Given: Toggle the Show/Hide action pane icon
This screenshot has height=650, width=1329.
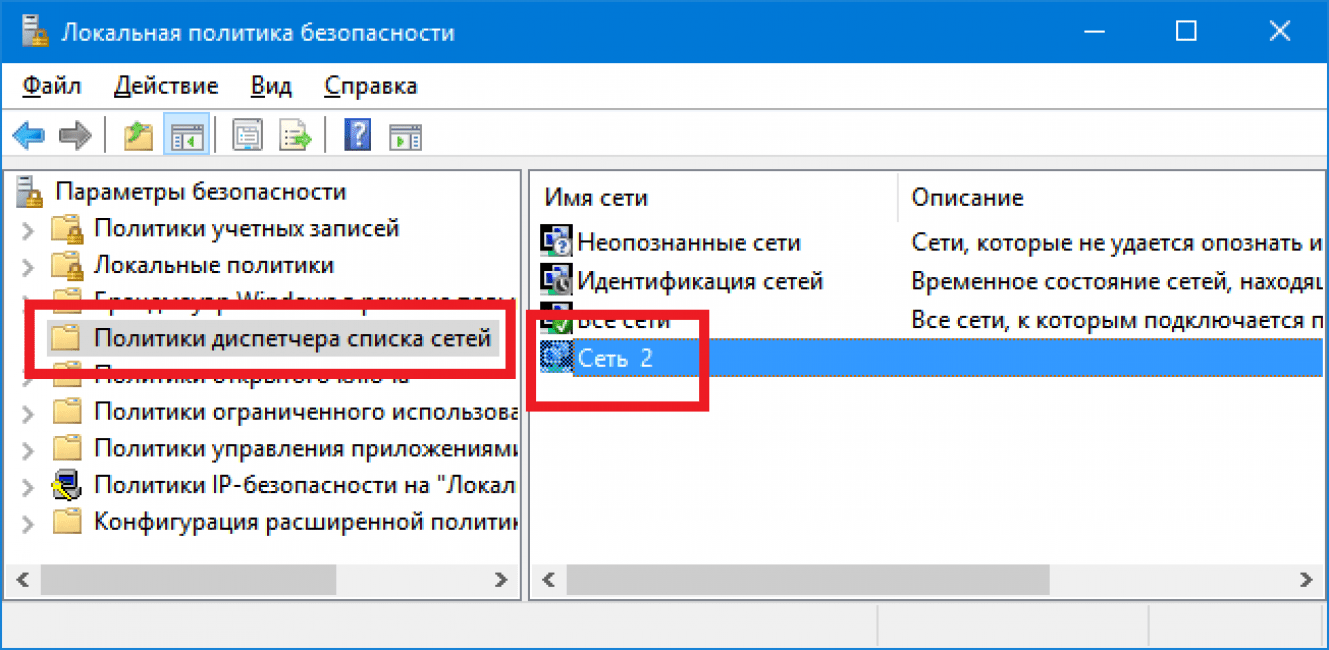Looking at the screenshot, I should click(x=405, y=135).
